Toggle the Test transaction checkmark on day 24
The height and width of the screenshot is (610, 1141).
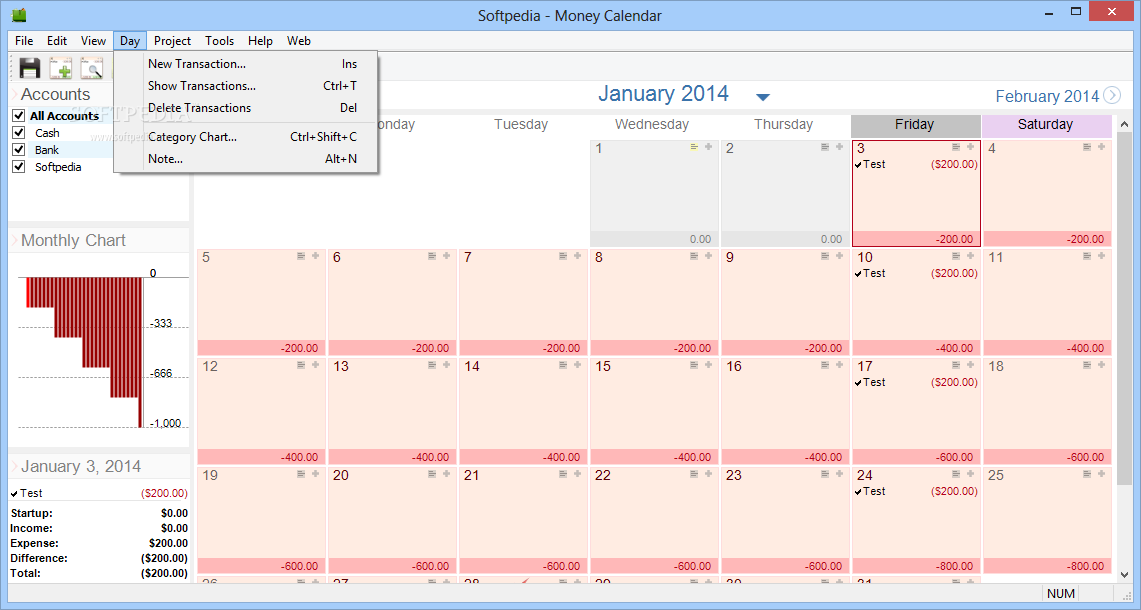click(x=859, y=493)
